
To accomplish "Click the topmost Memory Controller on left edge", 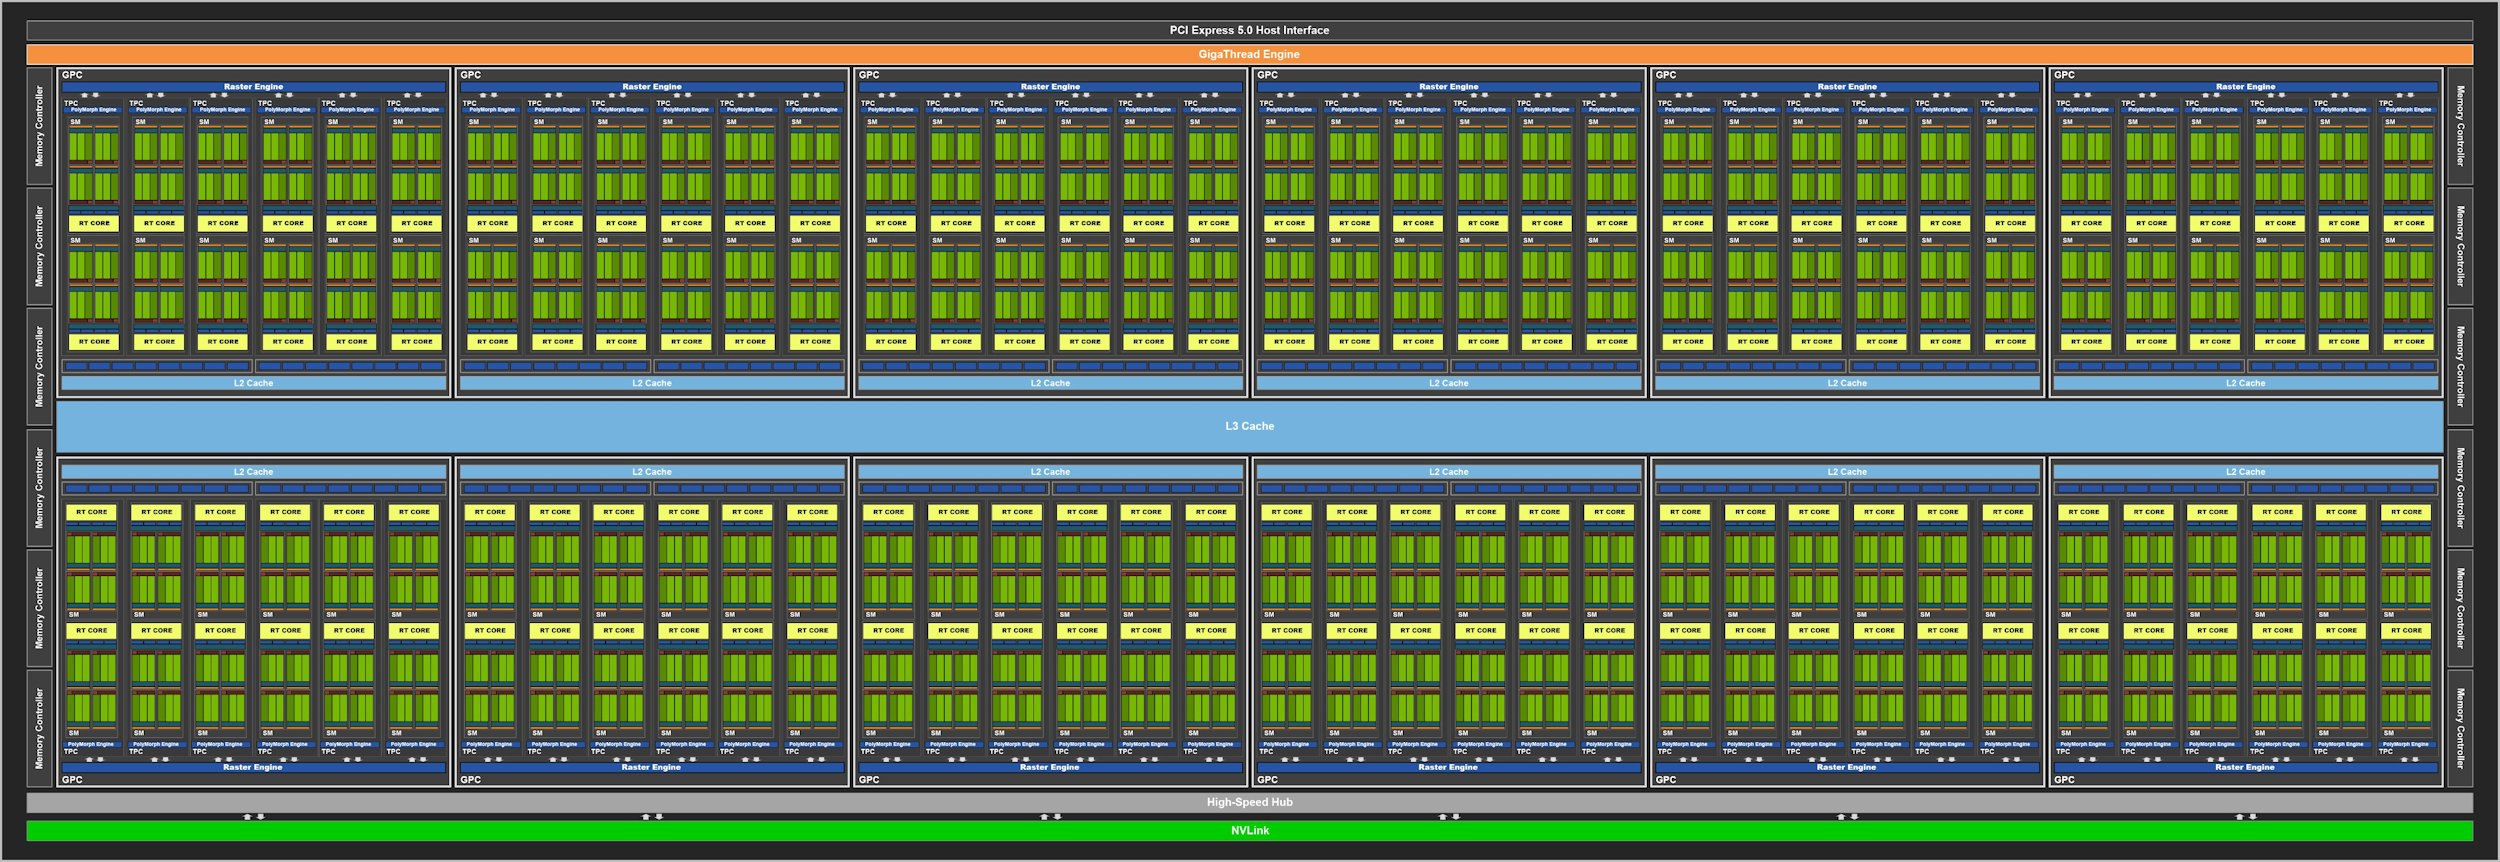I will (40, 126).
